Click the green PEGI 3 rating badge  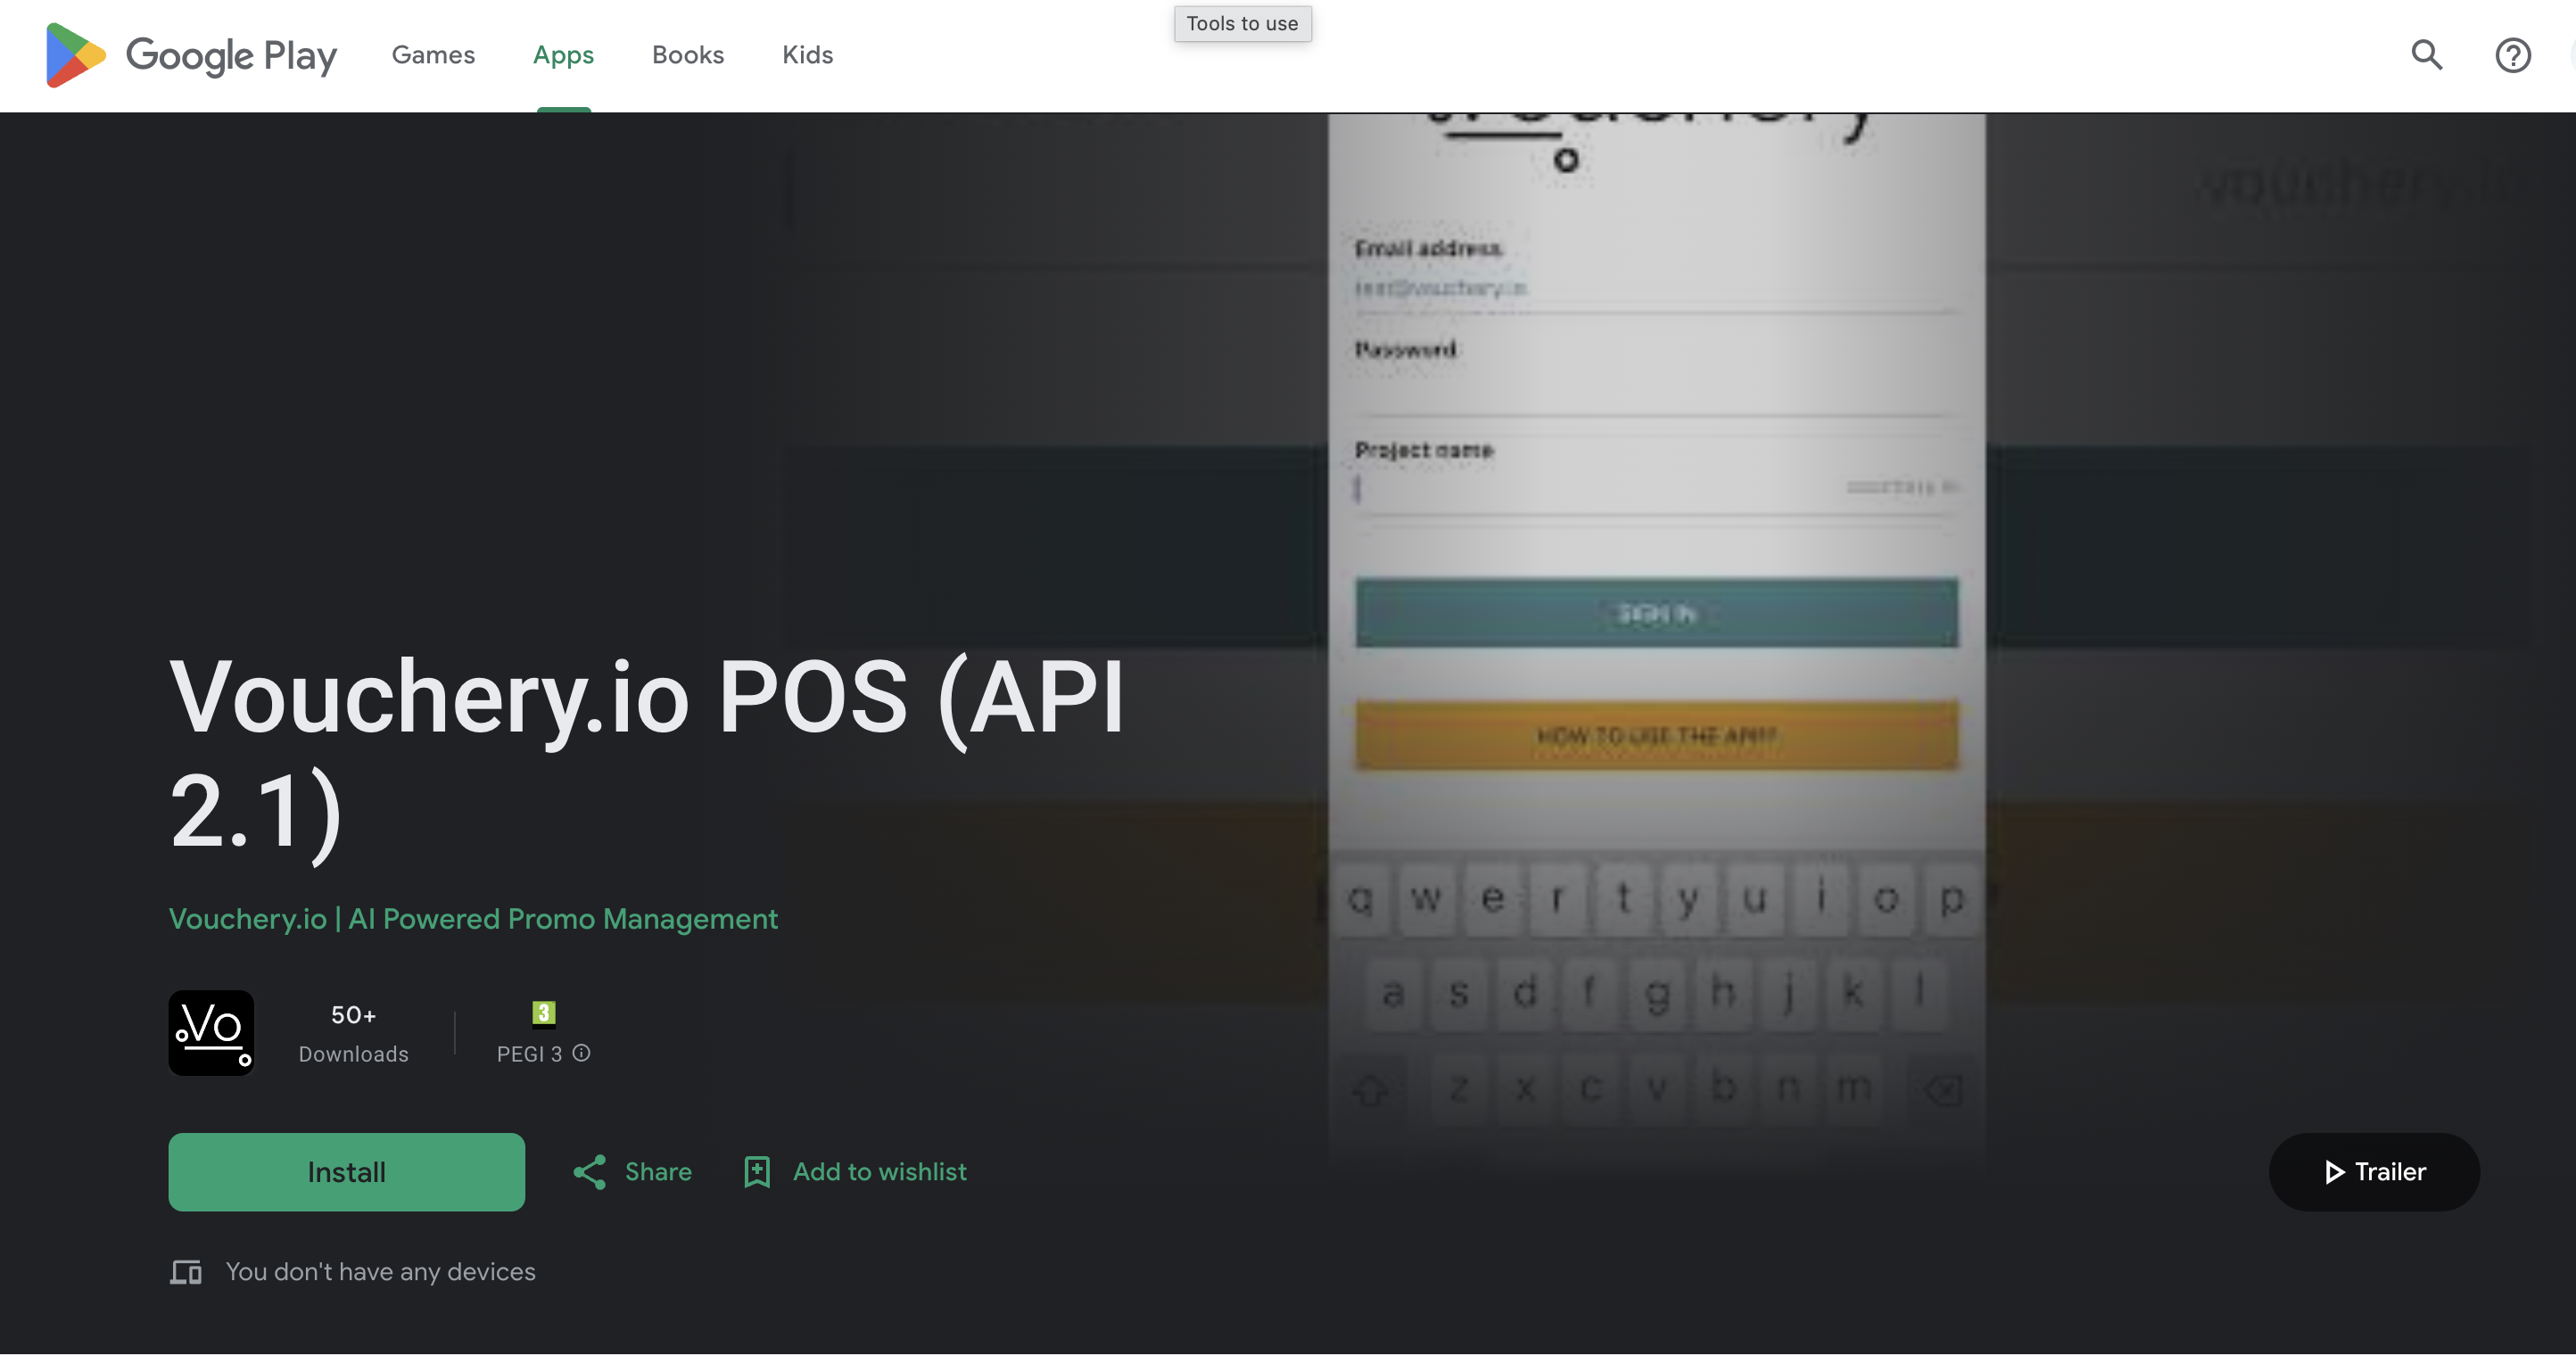[x=543, y=1013]
